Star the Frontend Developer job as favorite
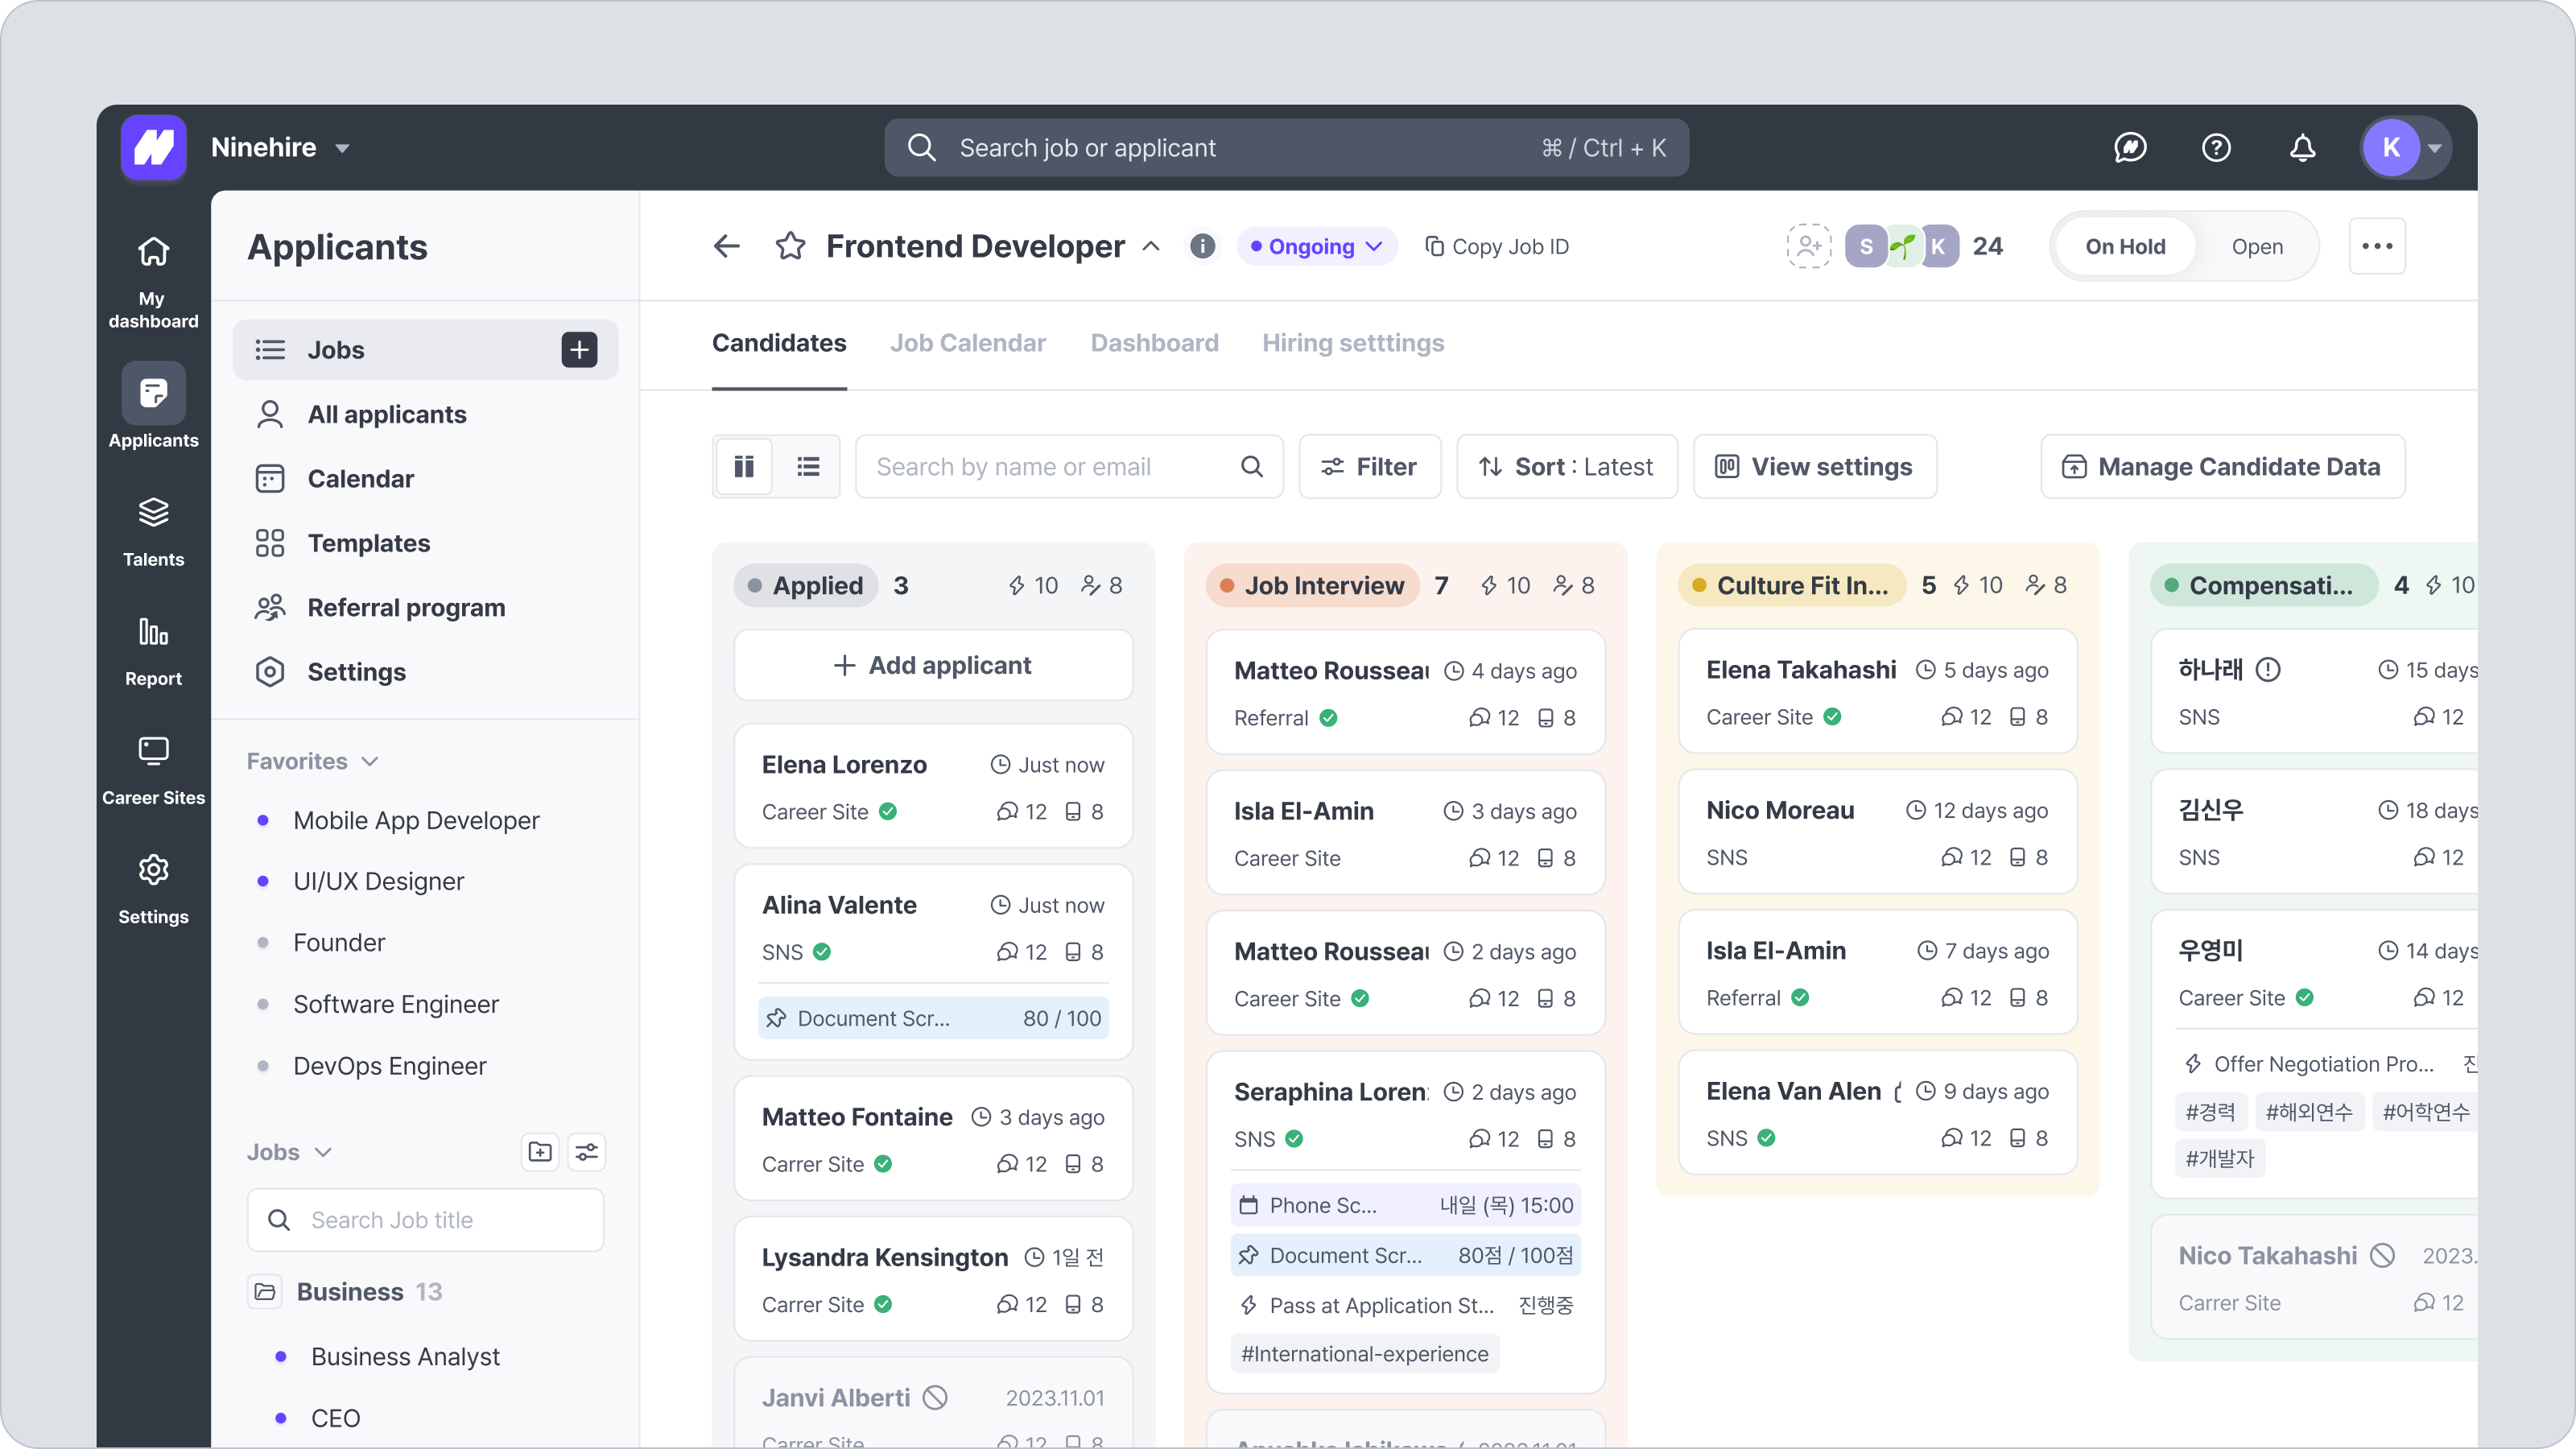2576x1449 pixels. 790,246
